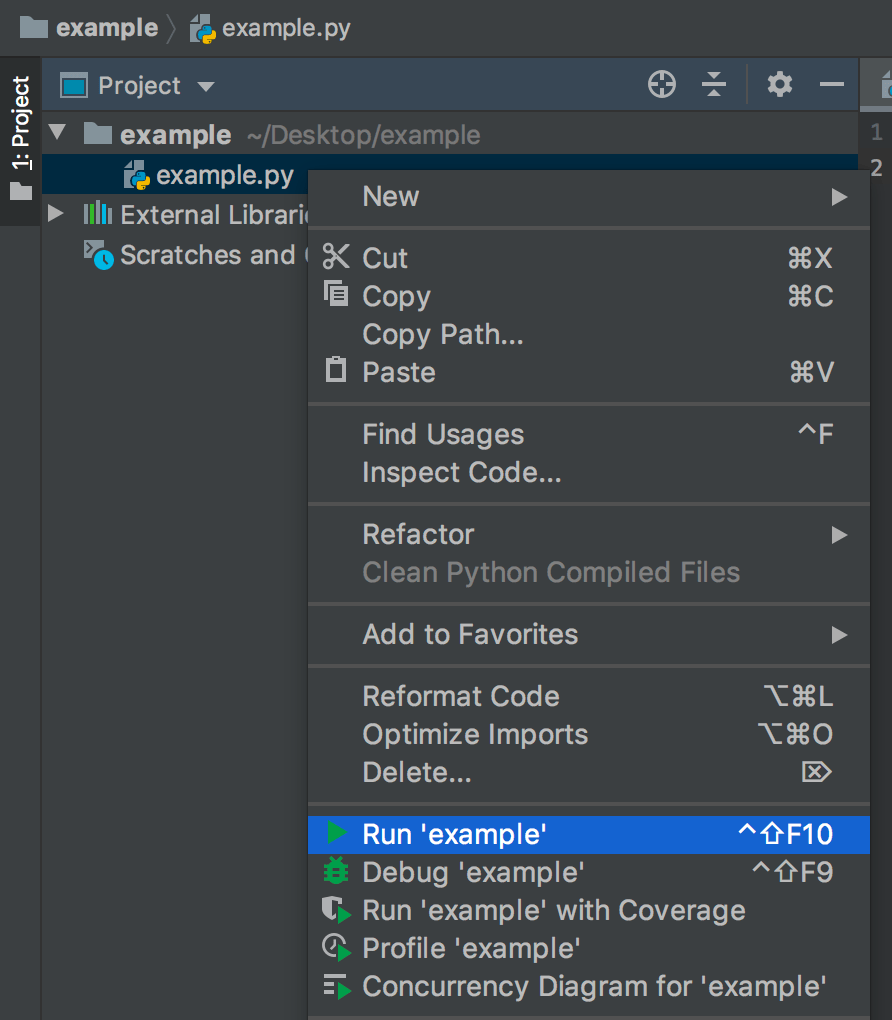Select Profile 'example' menu entry
892x1020 pixels.
point(471,948)
